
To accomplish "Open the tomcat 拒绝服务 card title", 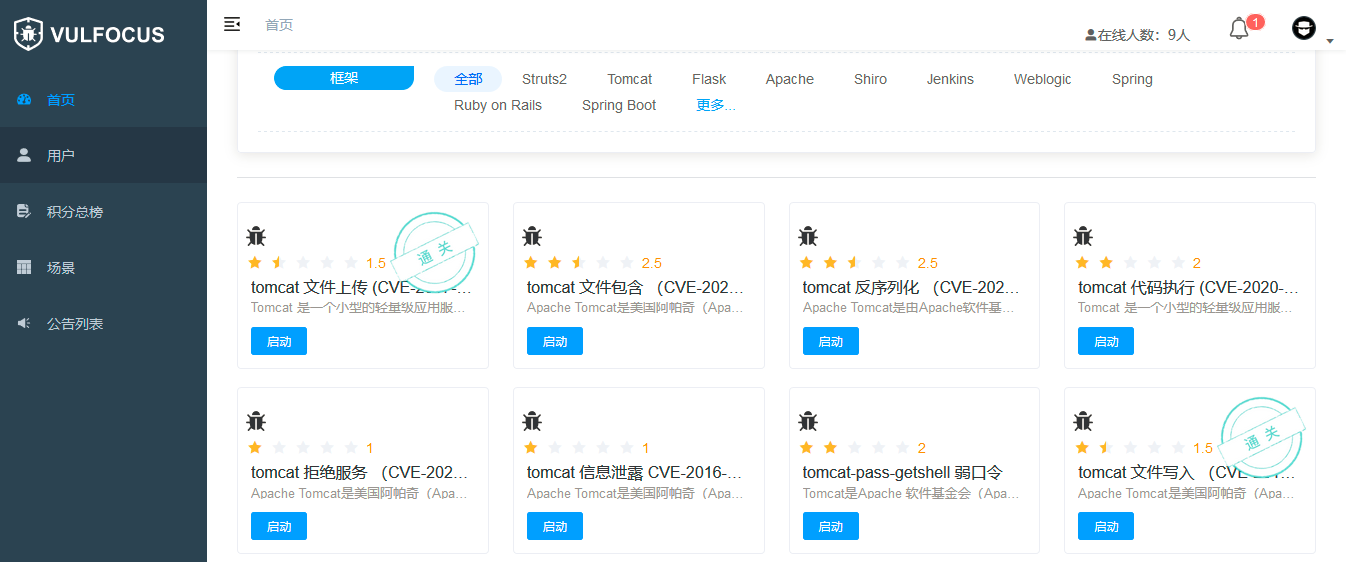I will (360, 473).
